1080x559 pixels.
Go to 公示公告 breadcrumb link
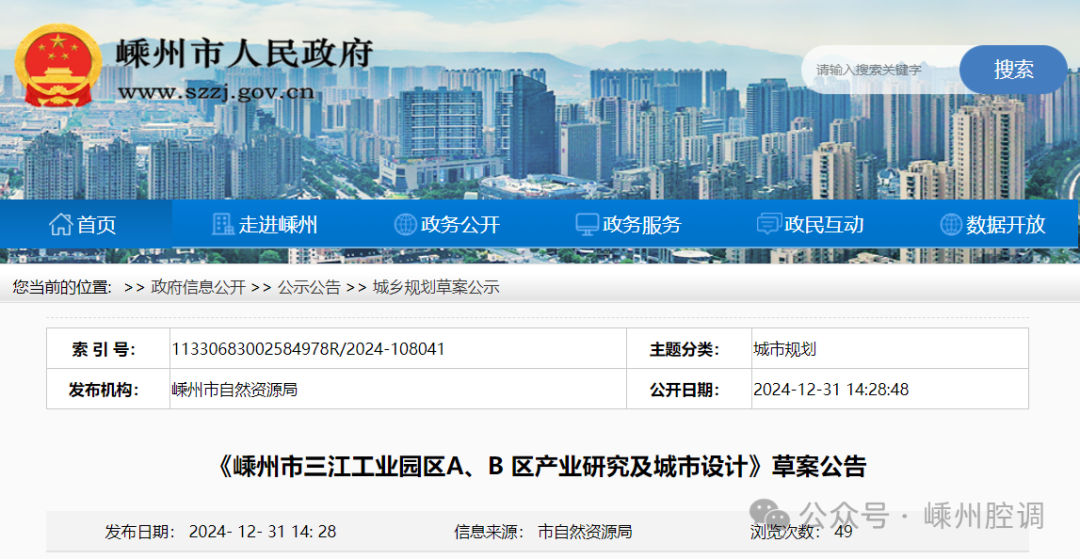tap(309, 287)
